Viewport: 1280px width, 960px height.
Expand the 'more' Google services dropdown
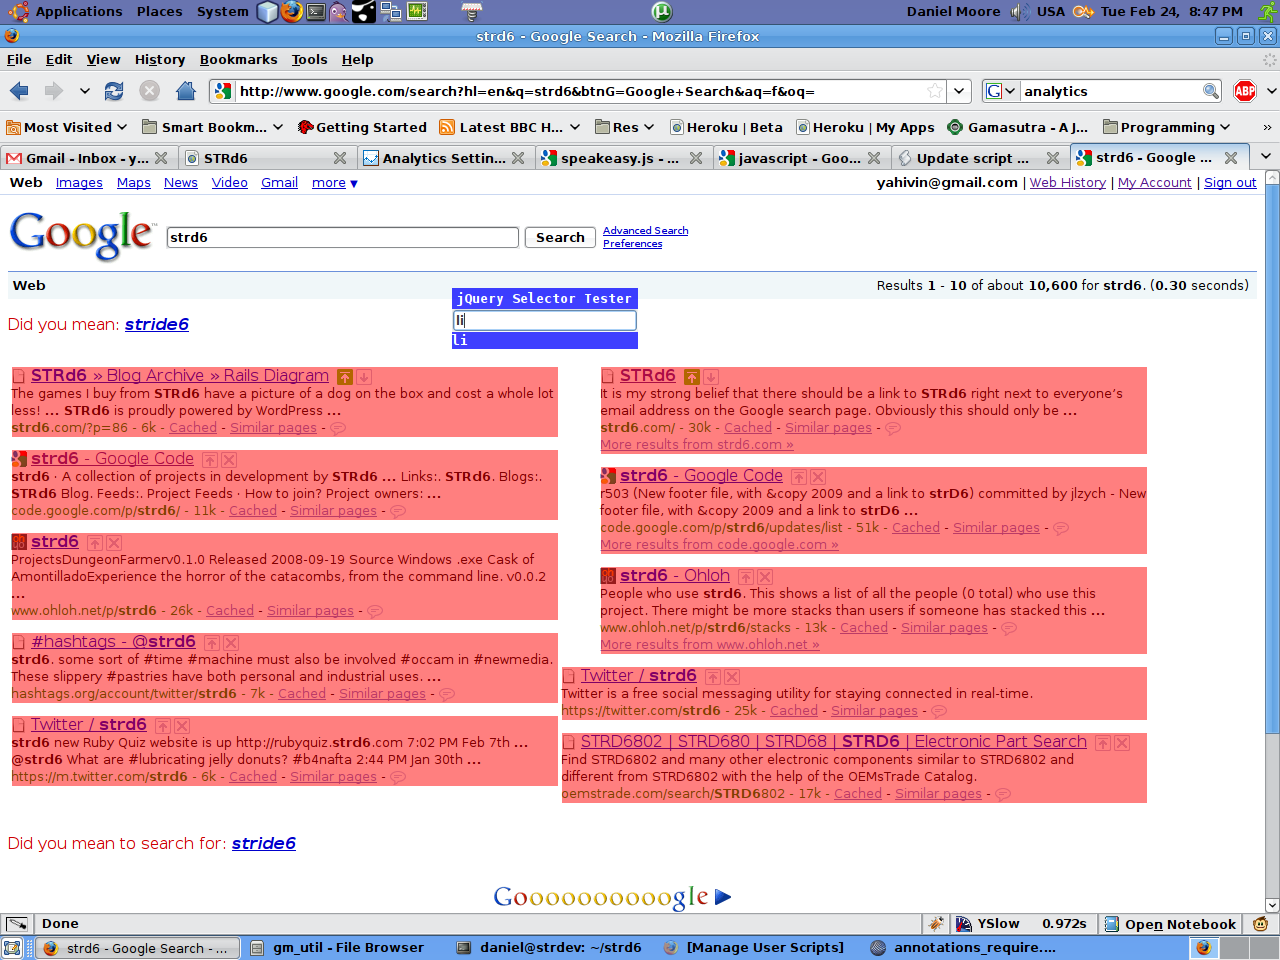pos(334,183)
